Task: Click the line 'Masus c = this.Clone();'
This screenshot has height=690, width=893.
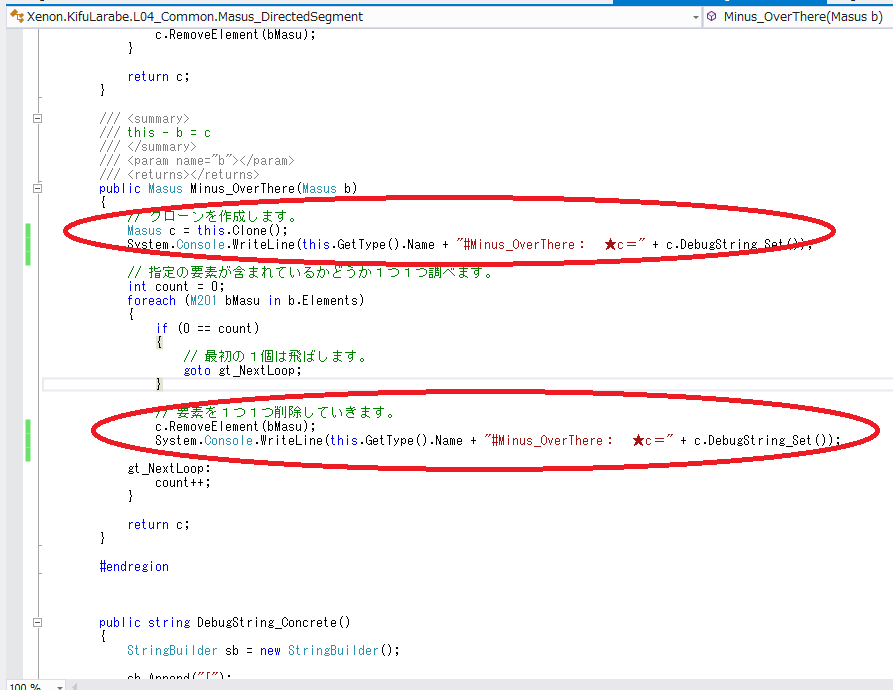Action: click(207, 231)
